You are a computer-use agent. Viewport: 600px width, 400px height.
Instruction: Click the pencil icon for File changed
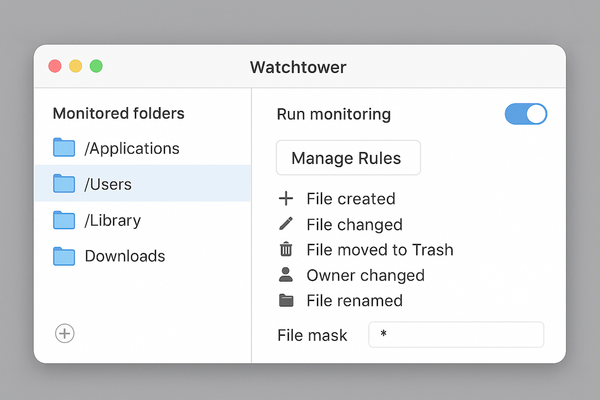click(286, 224)
